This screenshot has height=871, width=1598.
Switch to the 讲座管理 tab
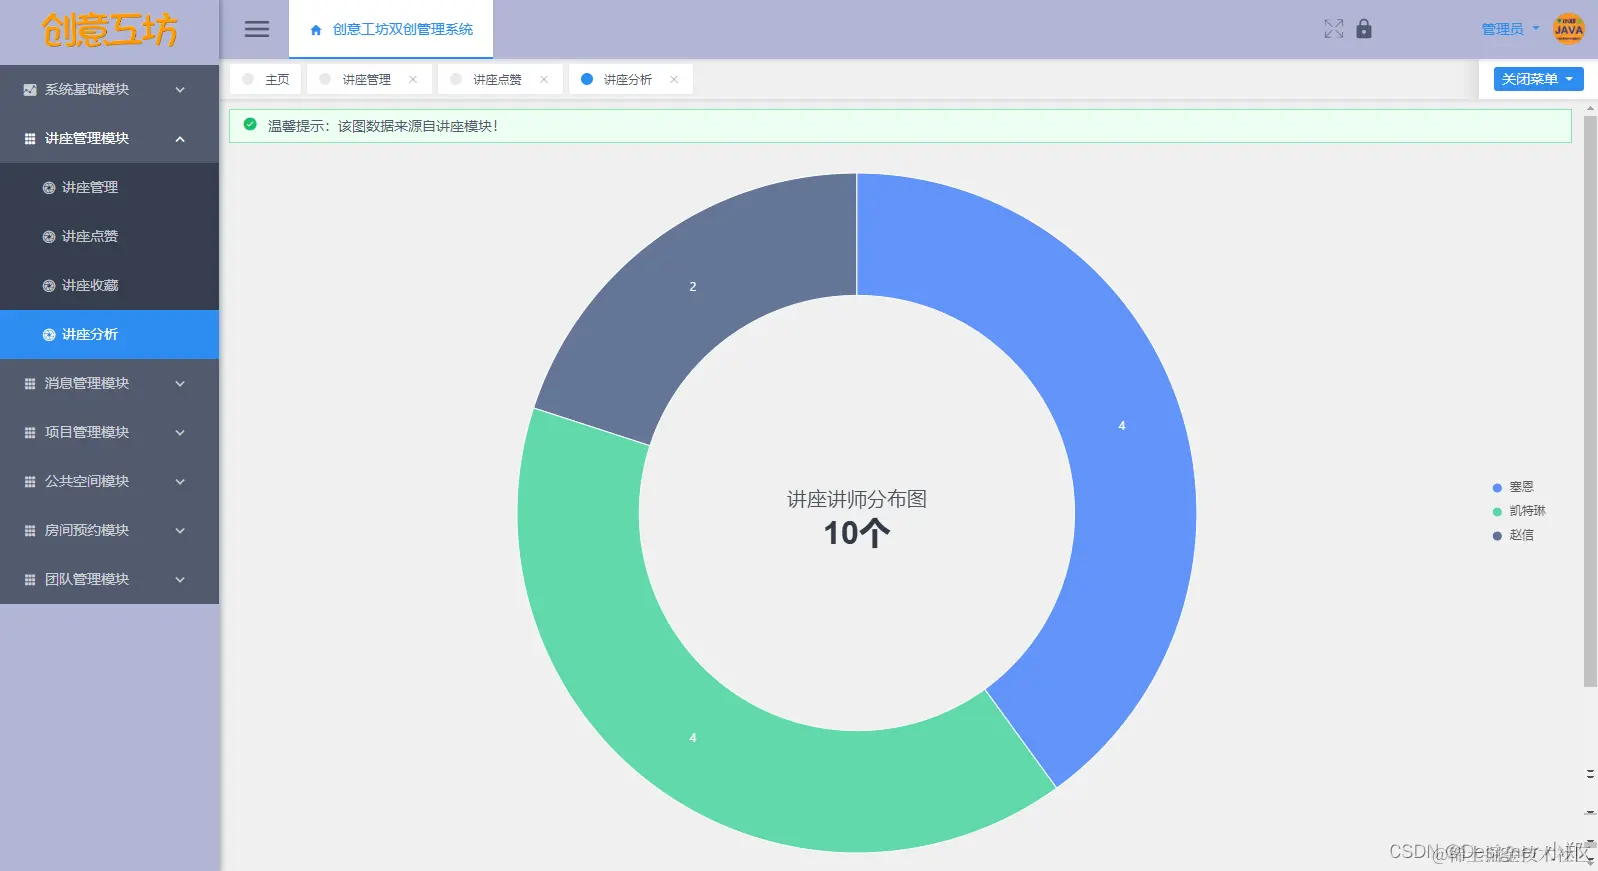(370, 79)
